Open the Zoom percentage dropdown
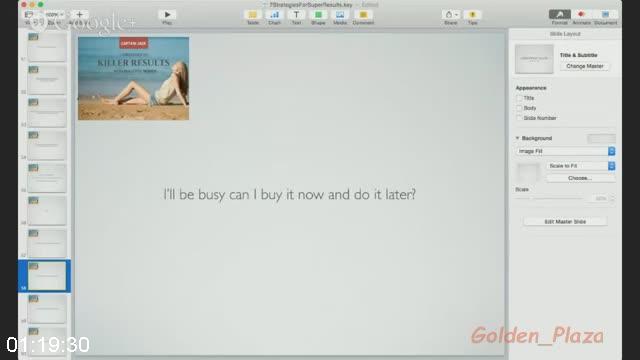The height and width of the screenshot is (360, 640). [54, 15]
